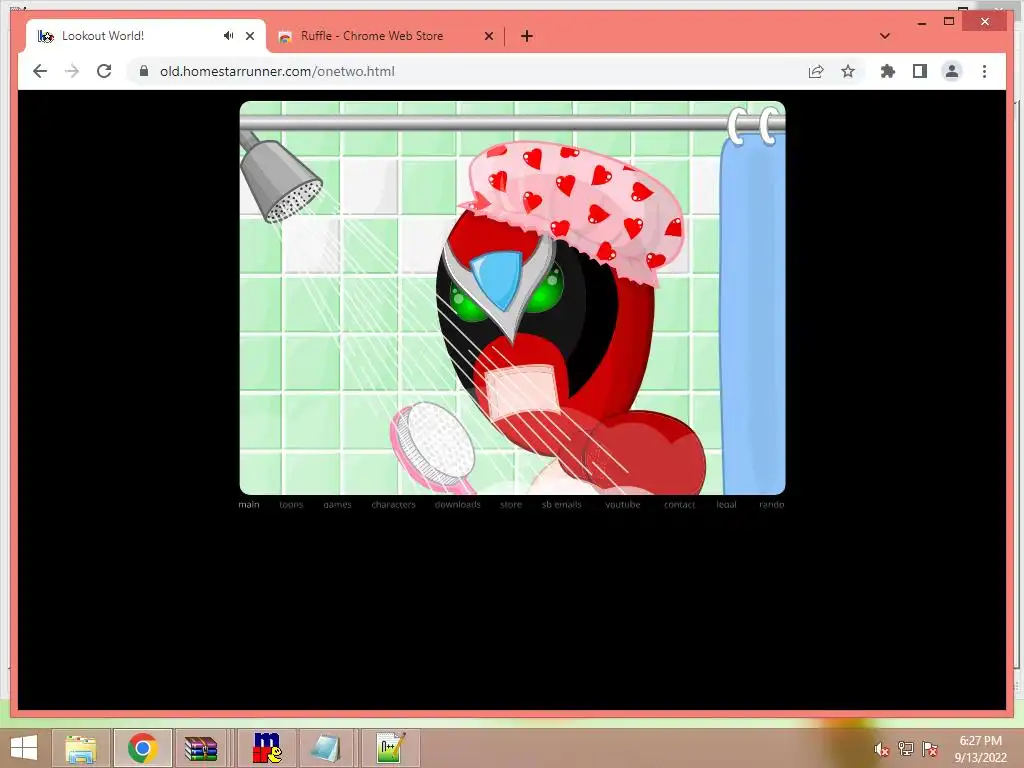Share this page using the share icon
This screenshot has width=1024, height=768.
[816, 71]
